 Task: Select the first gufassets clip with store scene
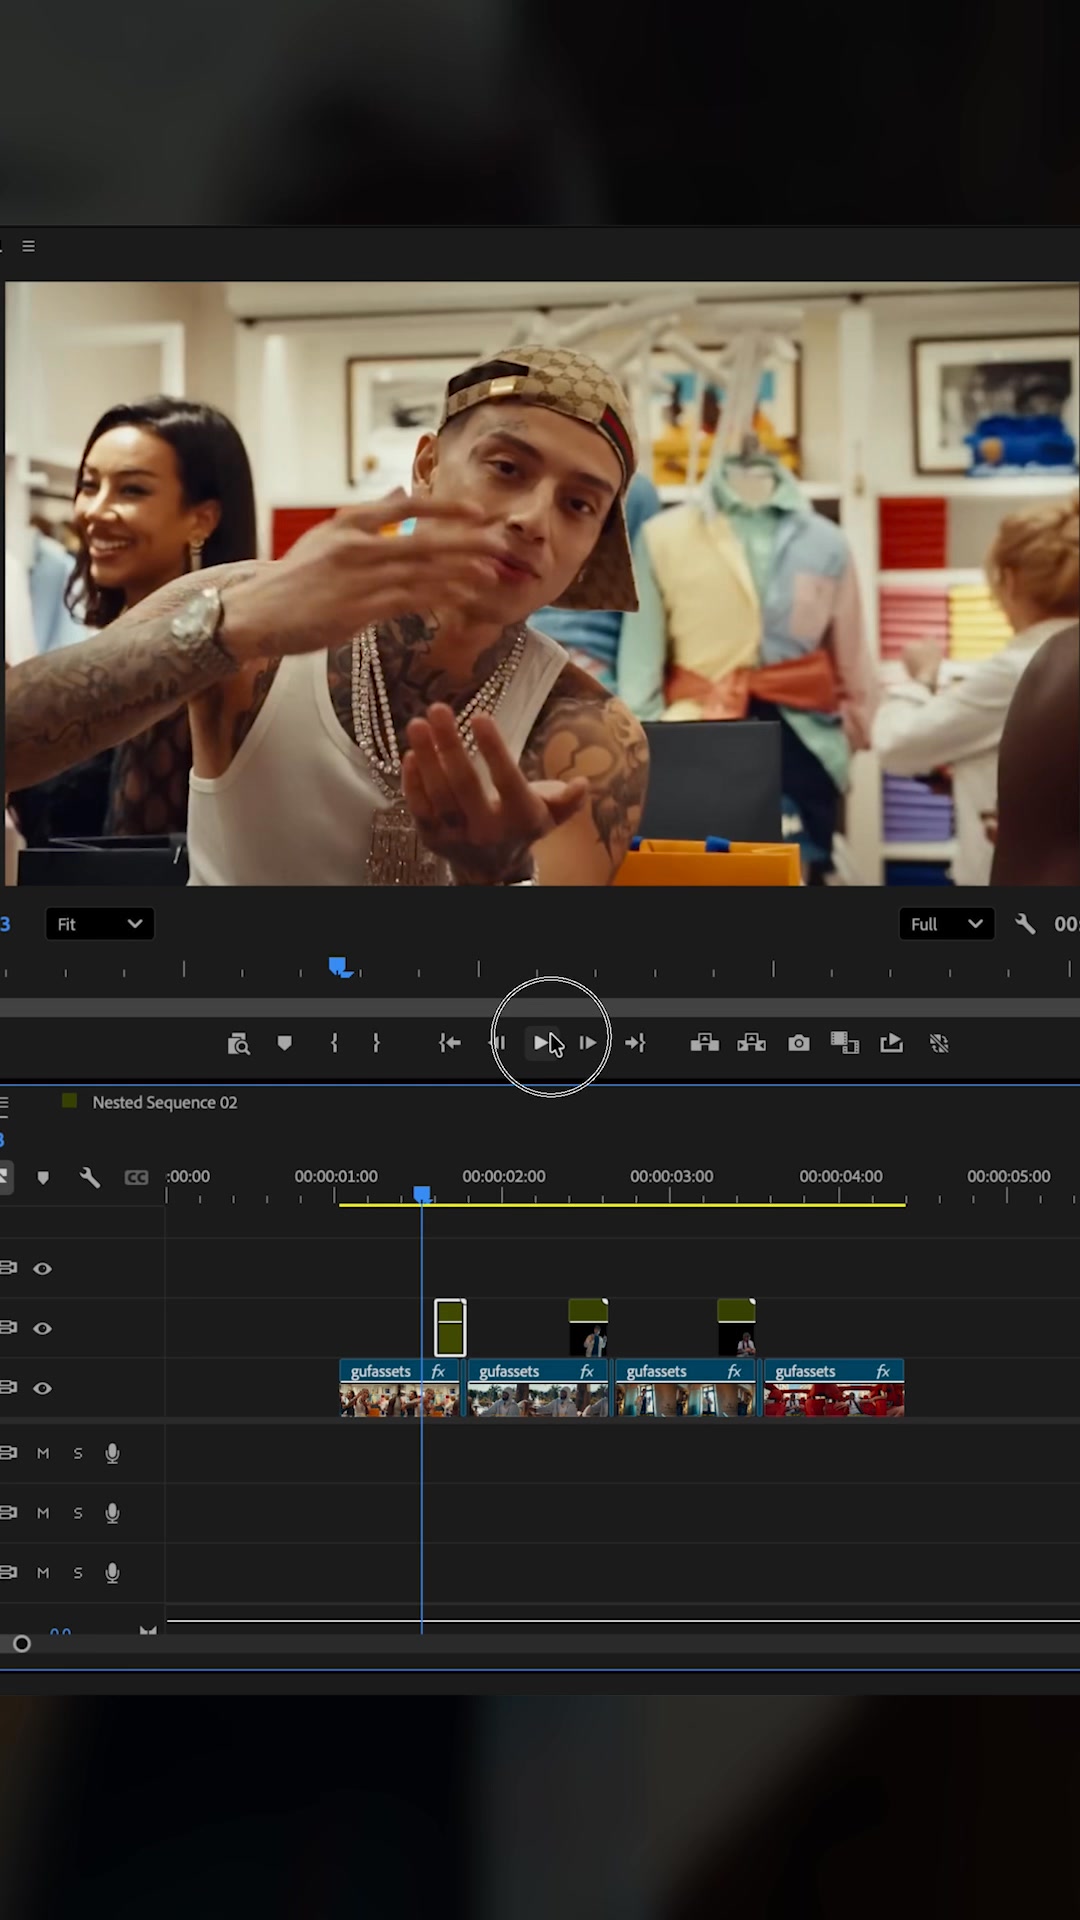coord(399,1388)
